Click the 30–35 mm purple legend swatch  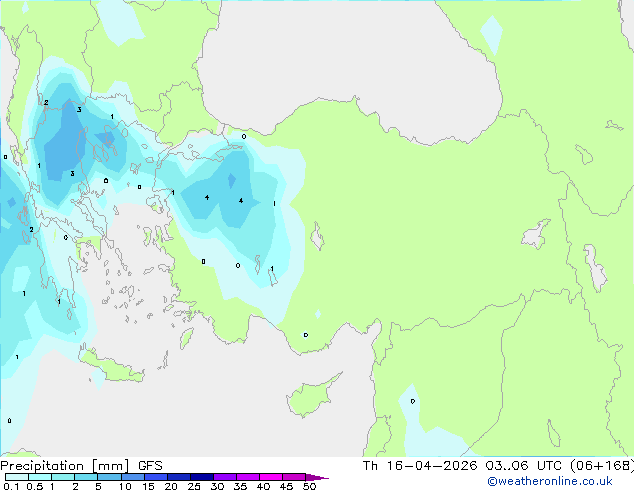[x=224, y=477]
